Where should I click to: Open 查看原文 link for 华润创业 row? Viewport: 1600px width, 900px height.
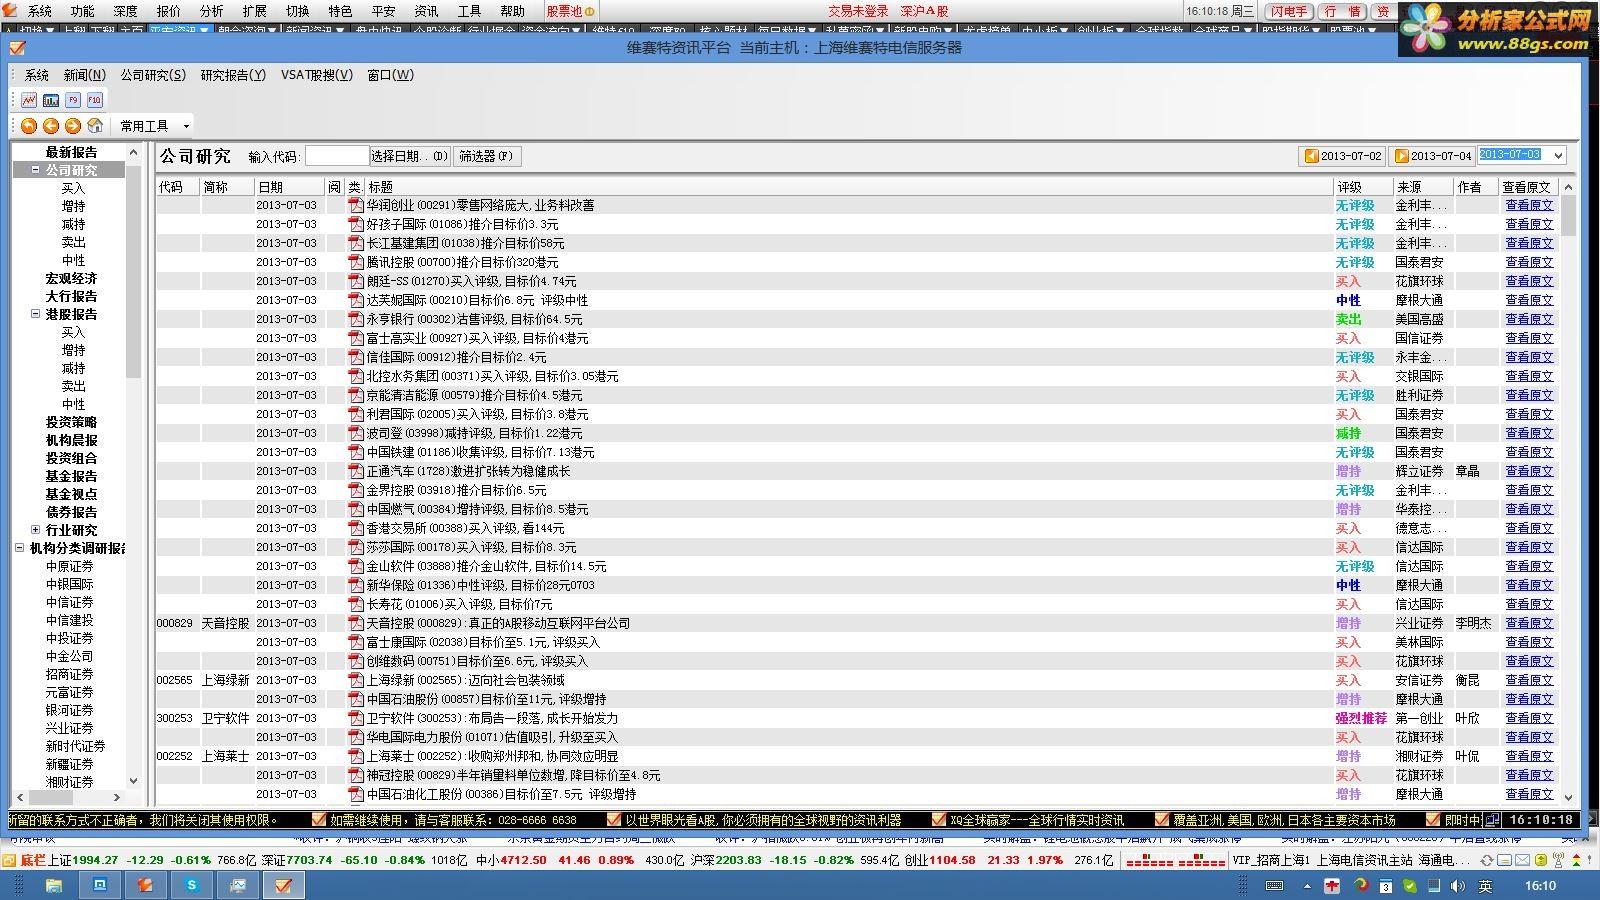coord(1529,205)
